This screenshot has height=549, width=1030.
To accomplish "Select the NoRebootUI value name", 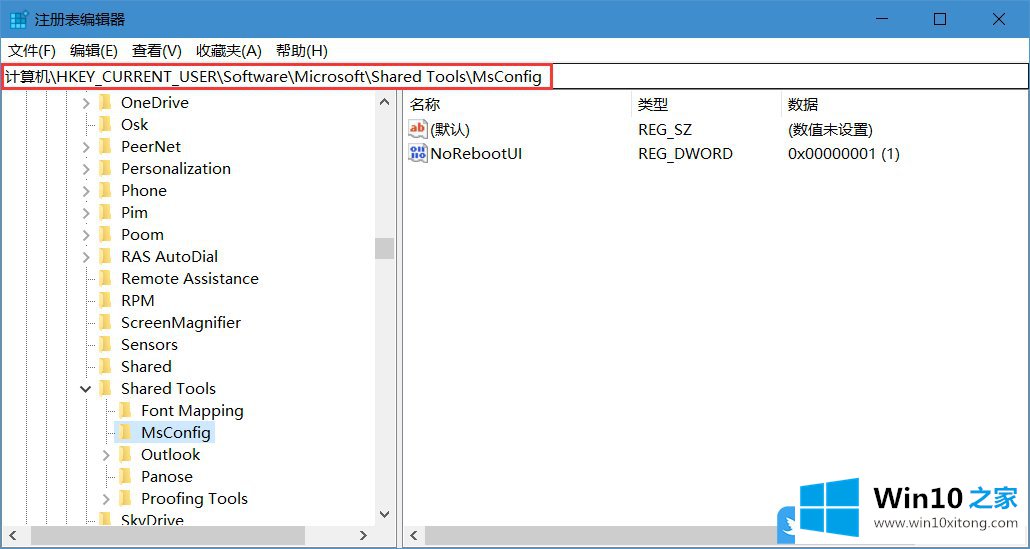I will (x=476, y=154).
